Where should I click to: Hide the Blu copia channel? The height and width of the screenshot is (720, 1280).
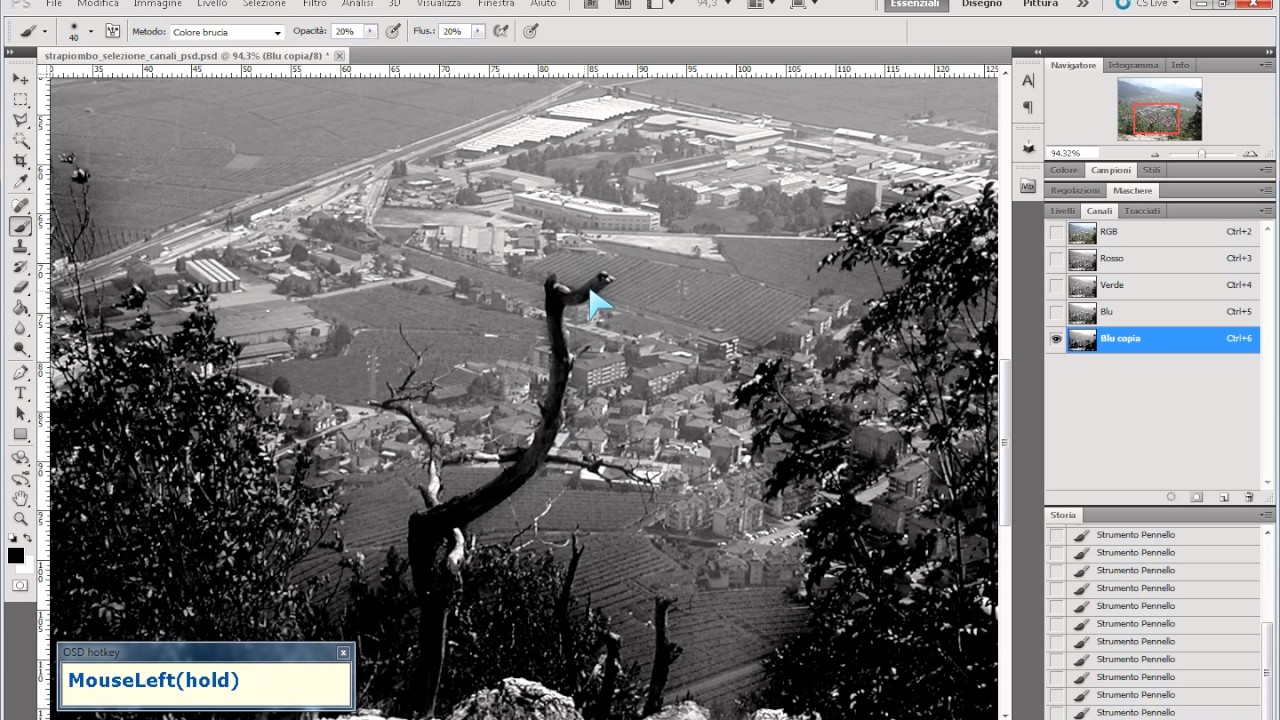(1056, 339)
